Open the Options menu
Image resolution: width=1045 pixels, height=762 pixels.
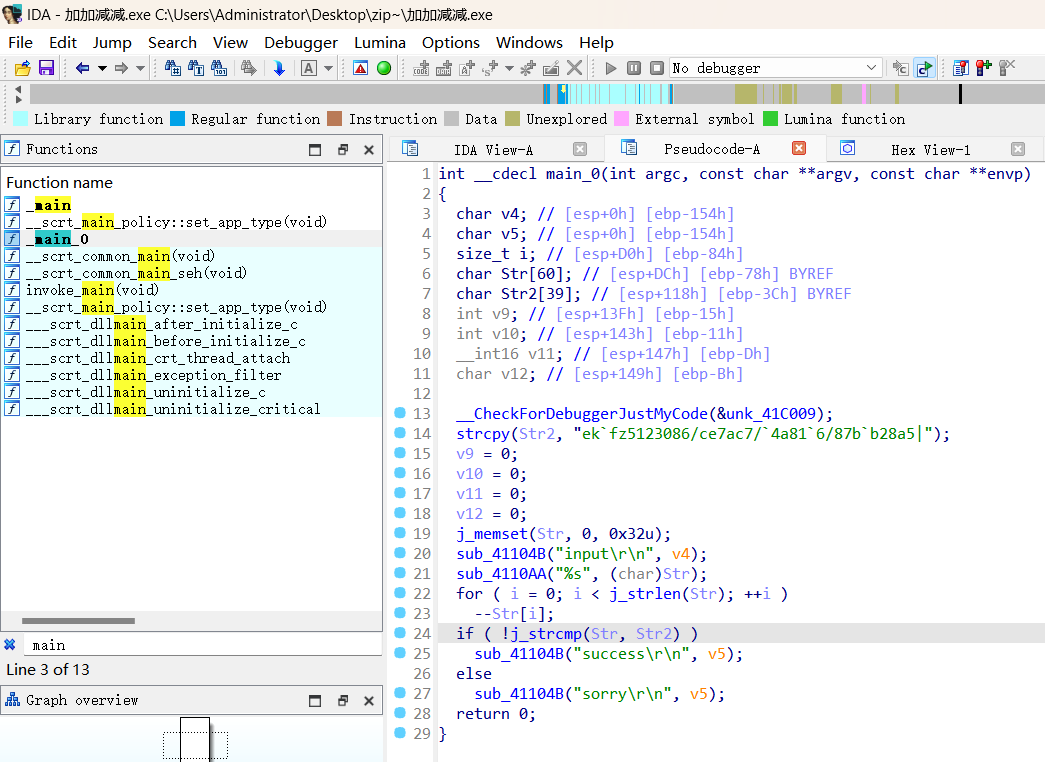point(451,43)
